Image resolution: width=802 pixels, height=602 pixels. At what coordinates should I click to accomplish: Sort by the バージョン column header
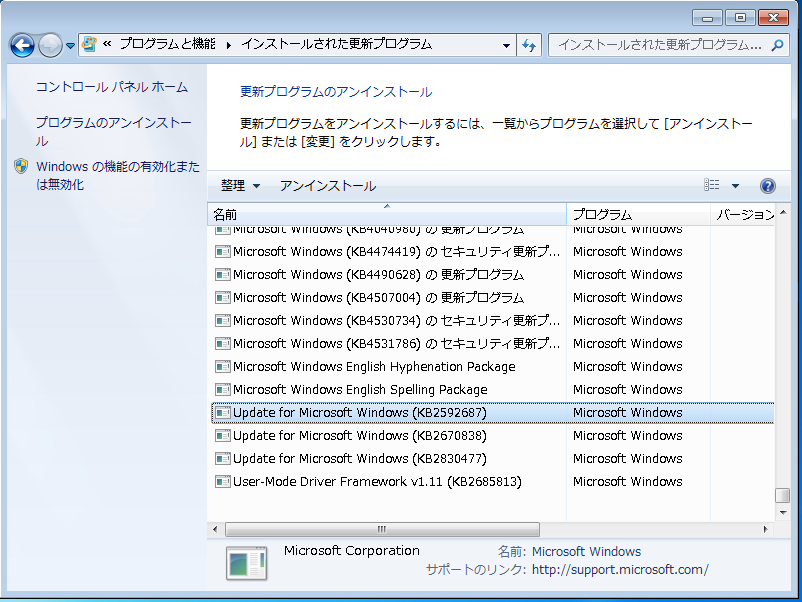click(x=743, y=214)
